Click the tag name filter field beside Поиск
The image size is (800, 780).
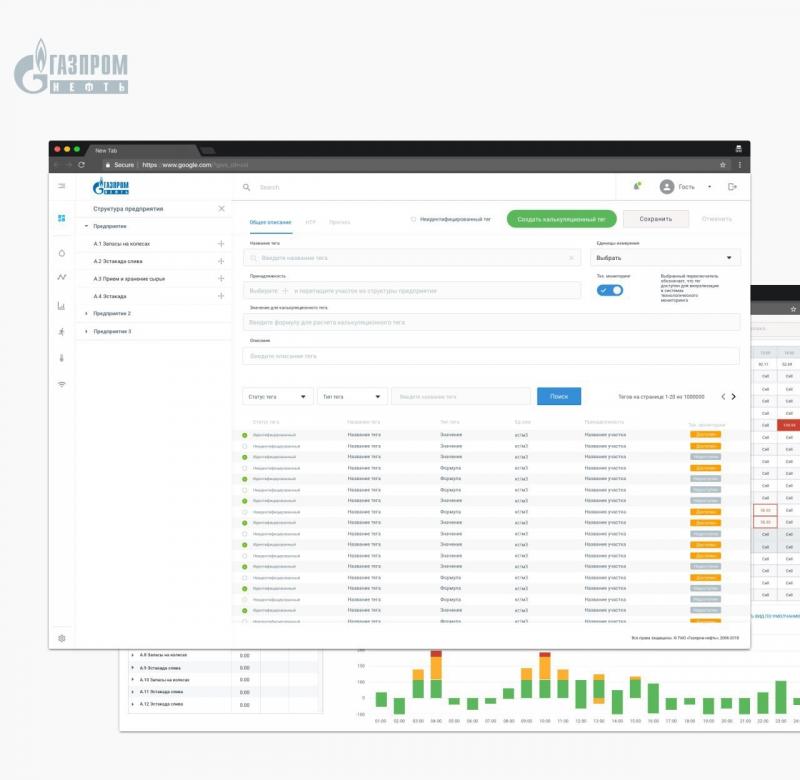coord(461,396)
